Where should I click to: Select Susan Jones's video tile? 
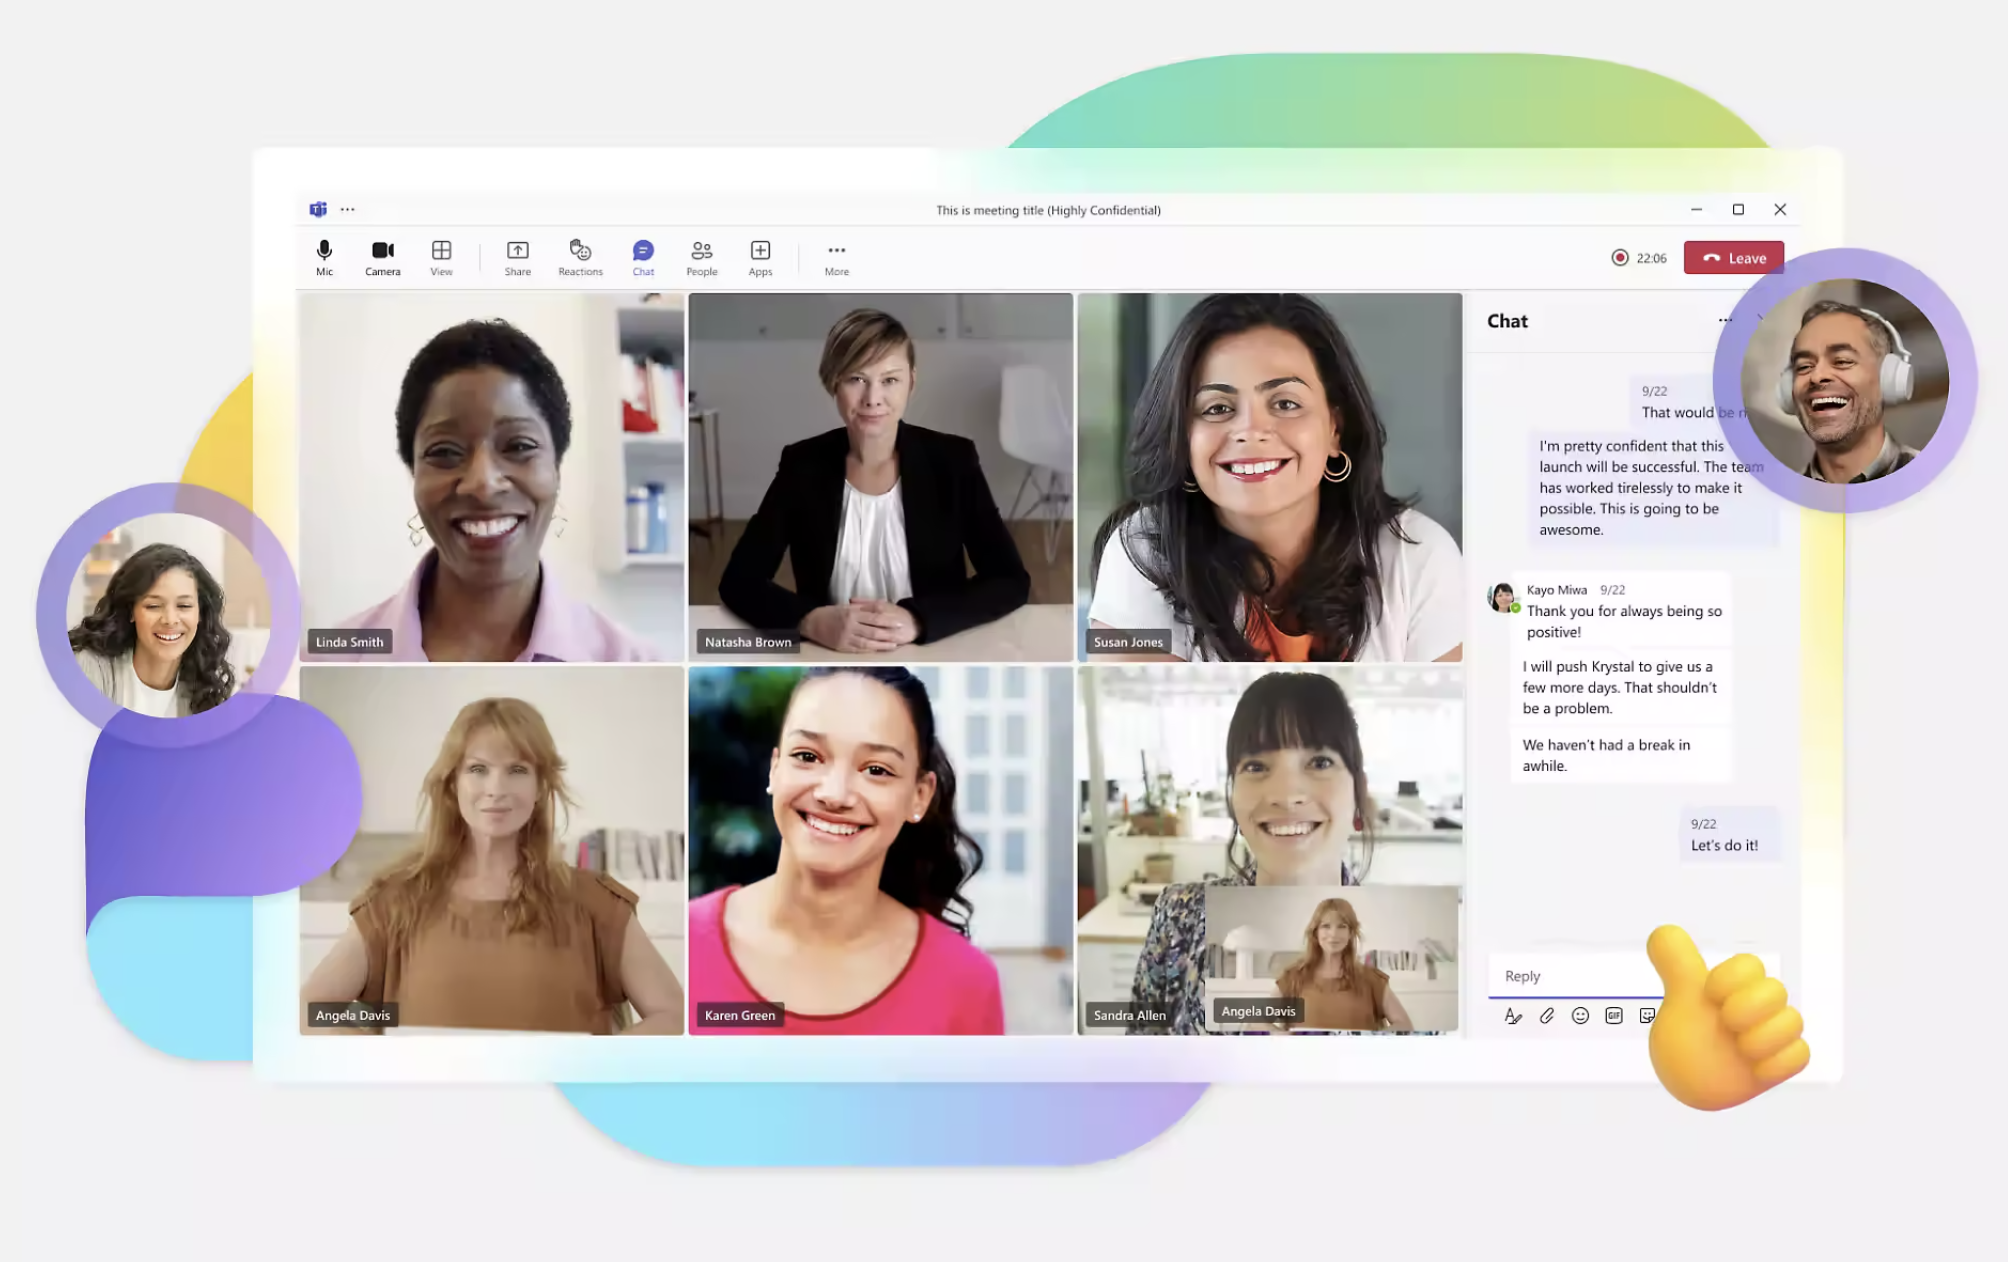[x=1269, y=477]
